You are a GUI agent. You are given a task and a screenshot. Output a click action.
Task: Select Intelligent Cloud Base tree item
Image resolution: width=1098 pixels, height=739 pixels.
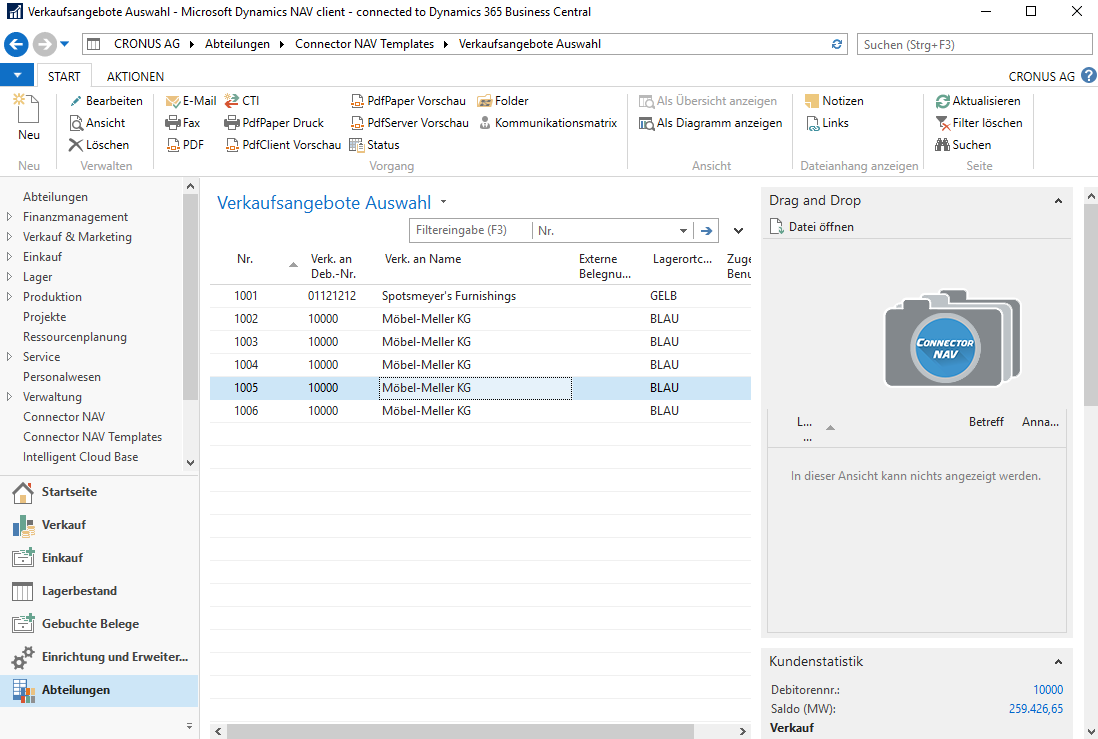click(x=81, y=457)
